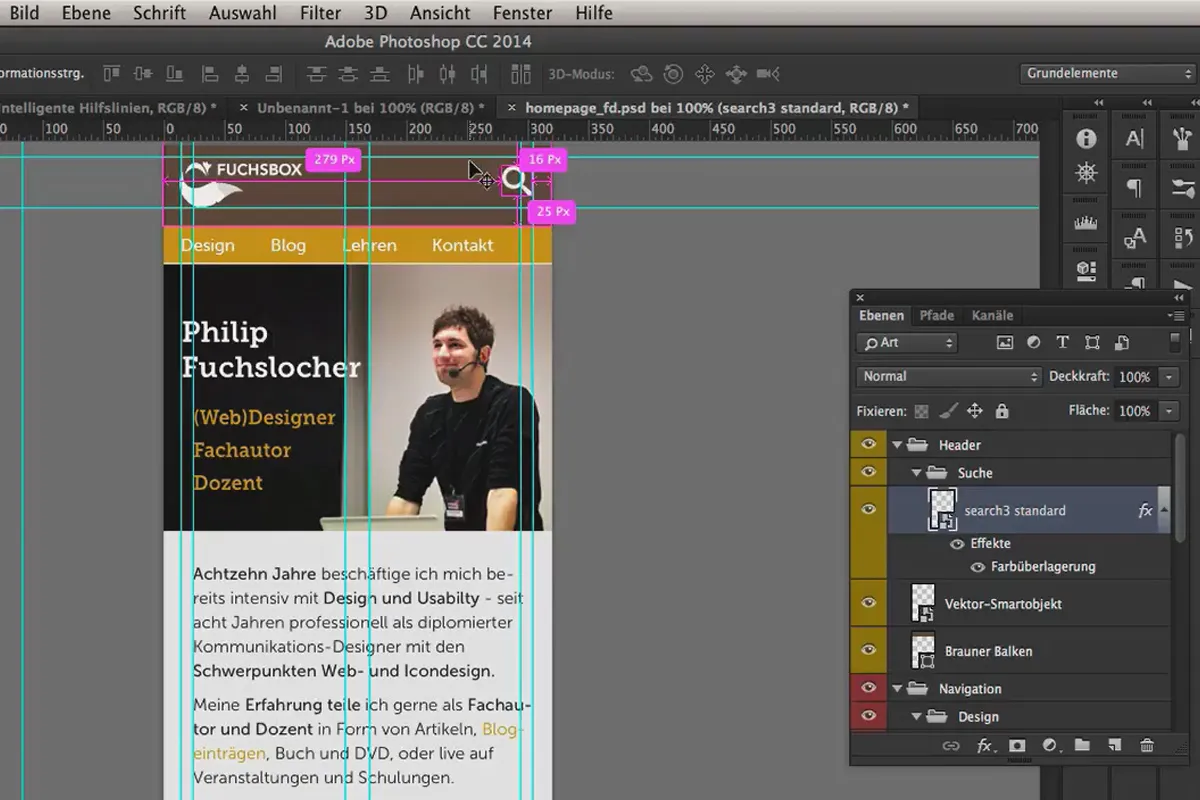Collapse the Design layer group
1200x800 pixels.
(x=917, y=717)
